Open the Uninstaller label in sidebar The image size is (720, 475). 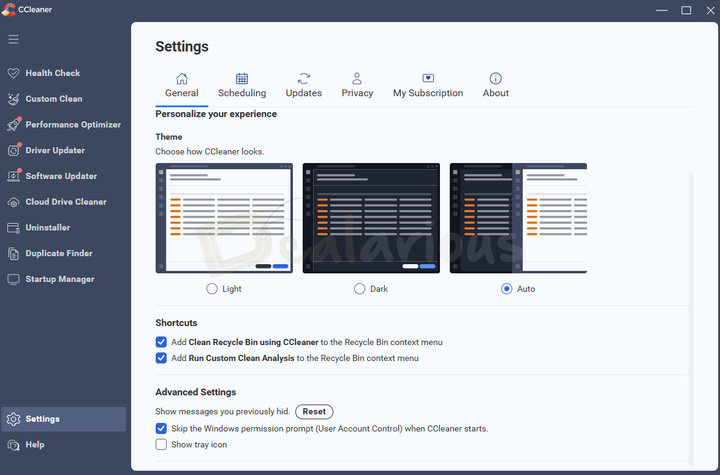coord(48,227)
